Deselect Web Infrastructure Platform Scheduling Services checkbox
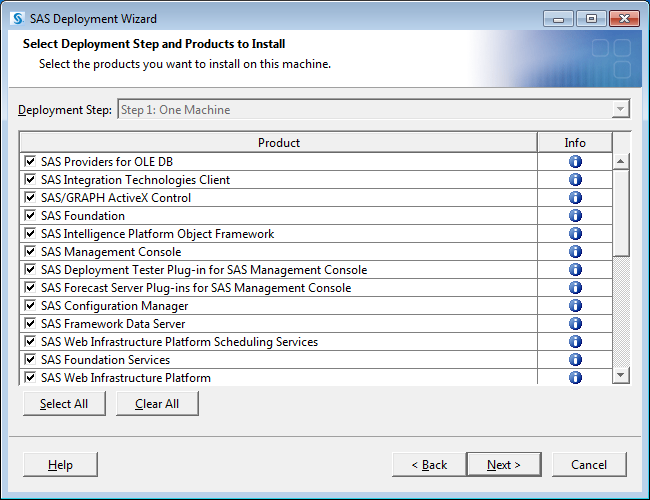Viewport: 650px width, 500px height. point(30,341)
